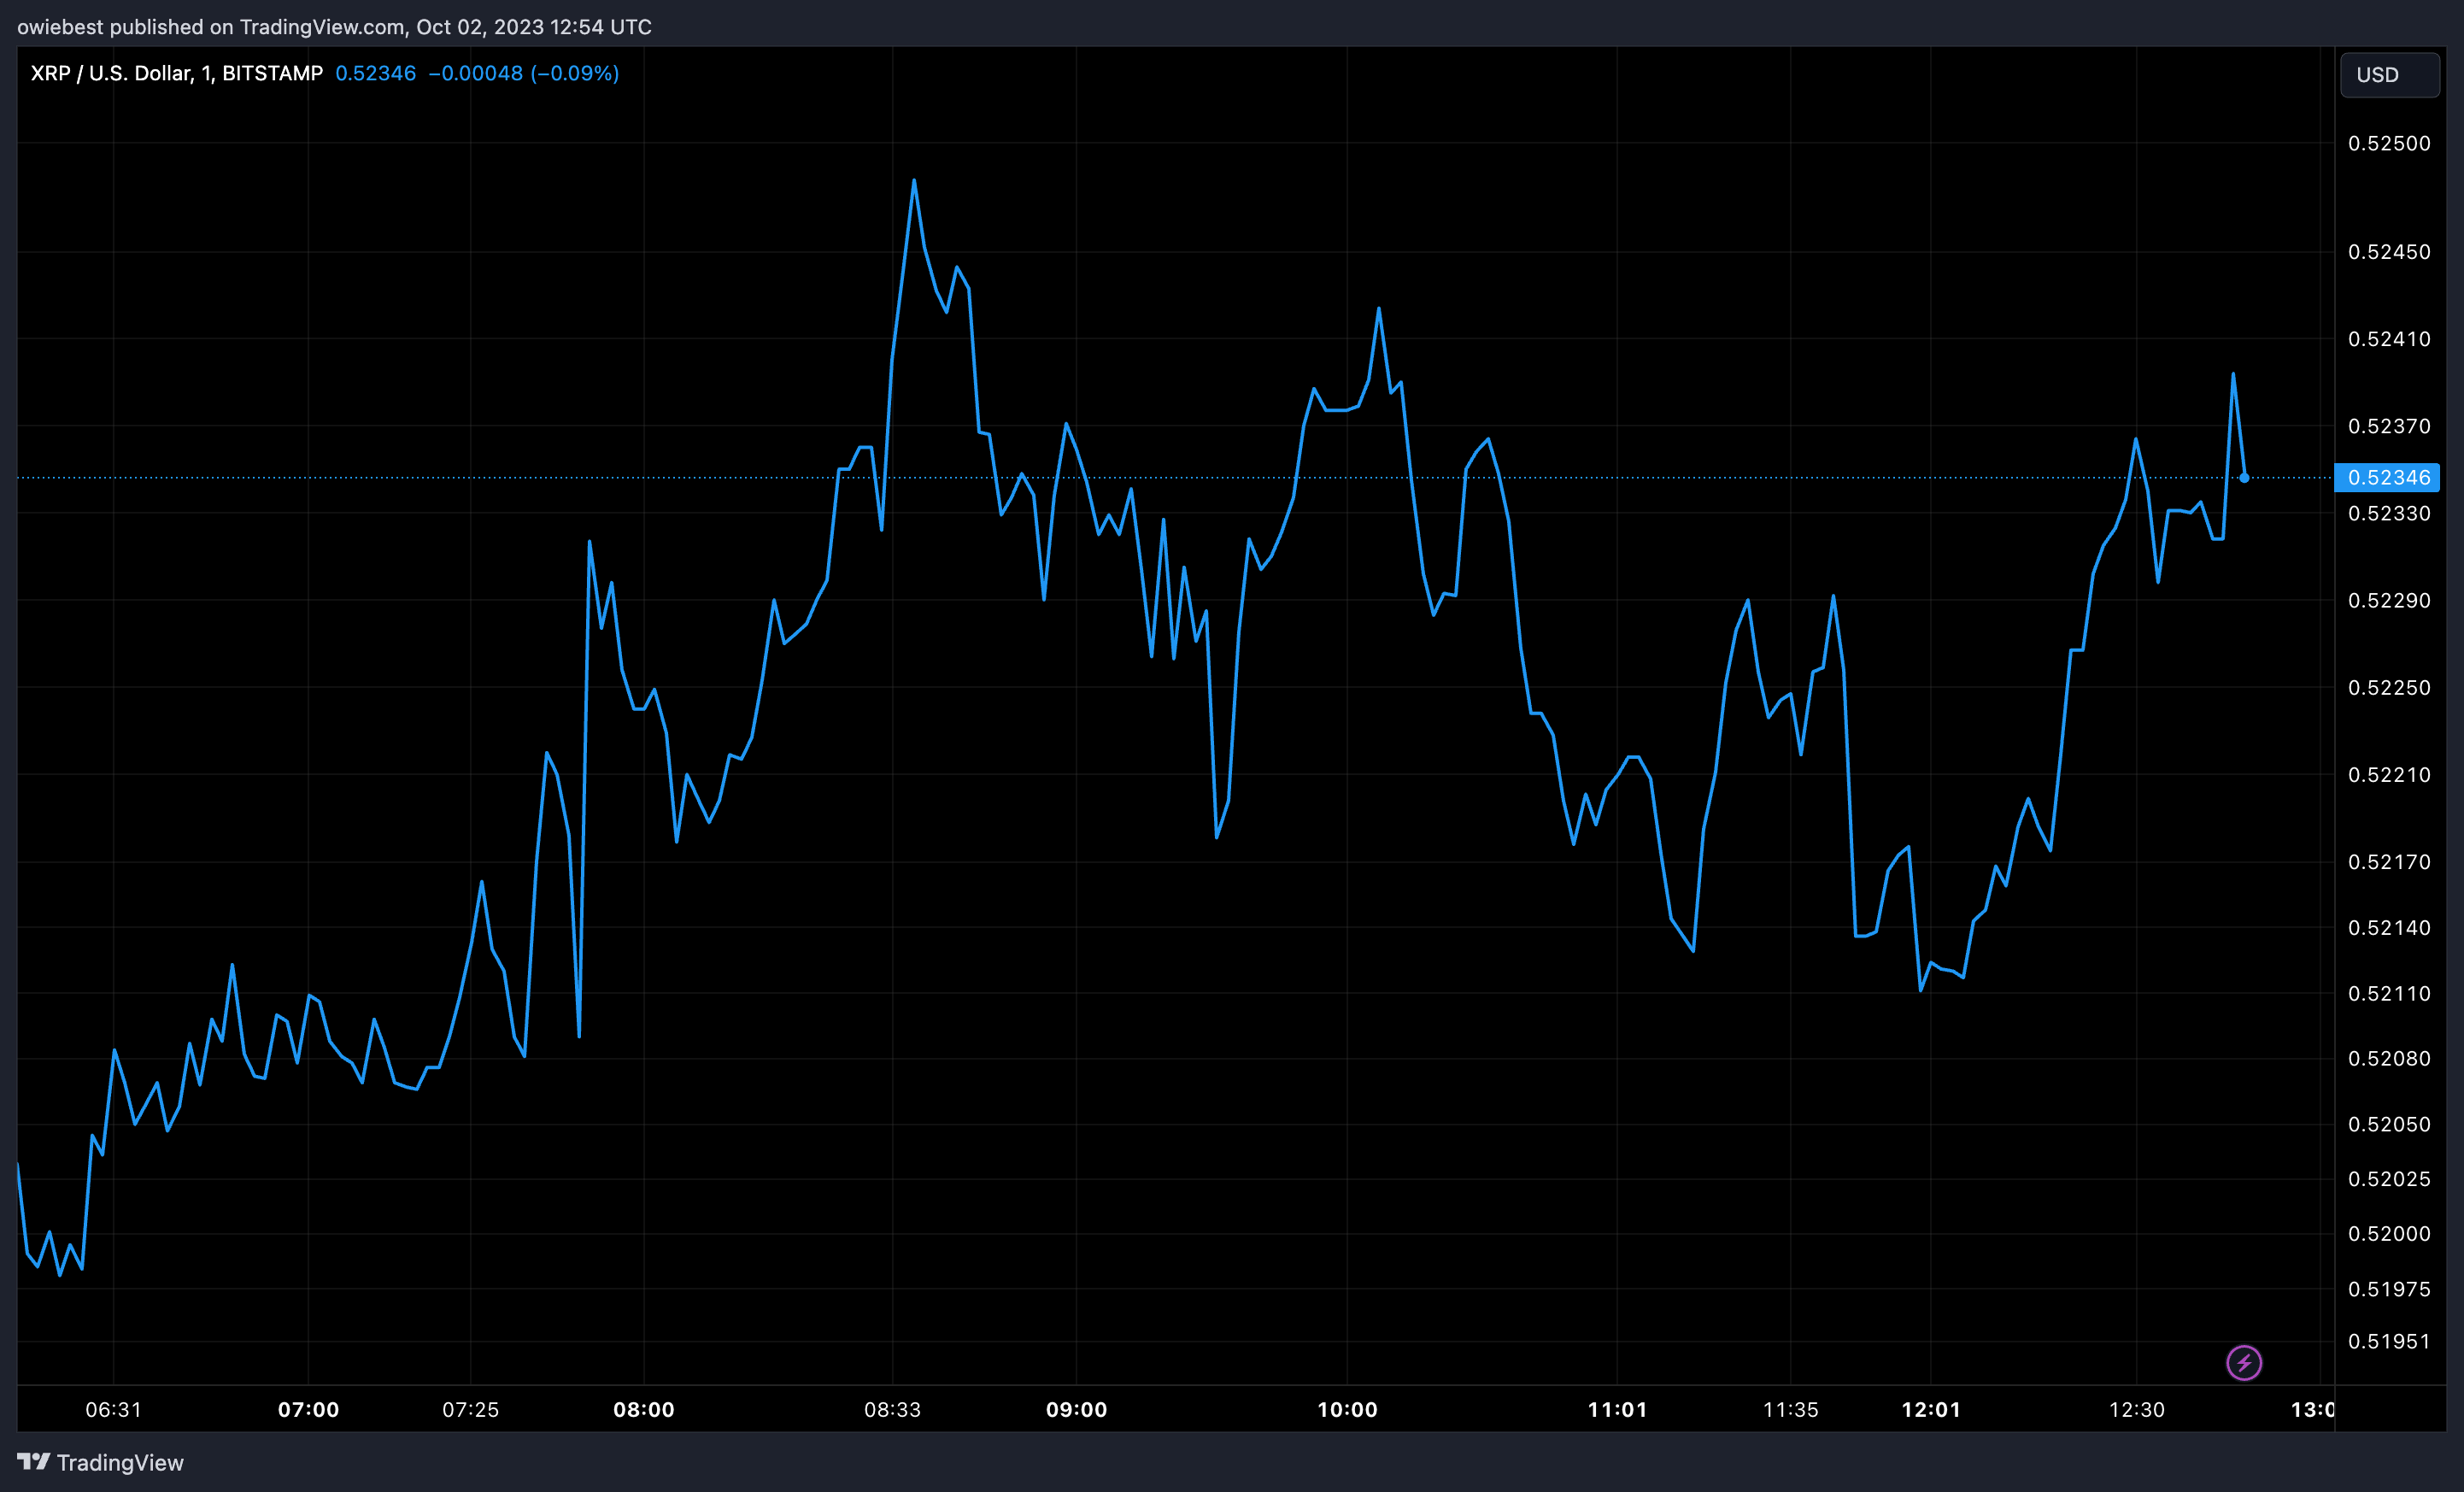Click the 0.52000 price axis label
The width and height of the screenshot is (2464, 1492).
(2389, 1233)
